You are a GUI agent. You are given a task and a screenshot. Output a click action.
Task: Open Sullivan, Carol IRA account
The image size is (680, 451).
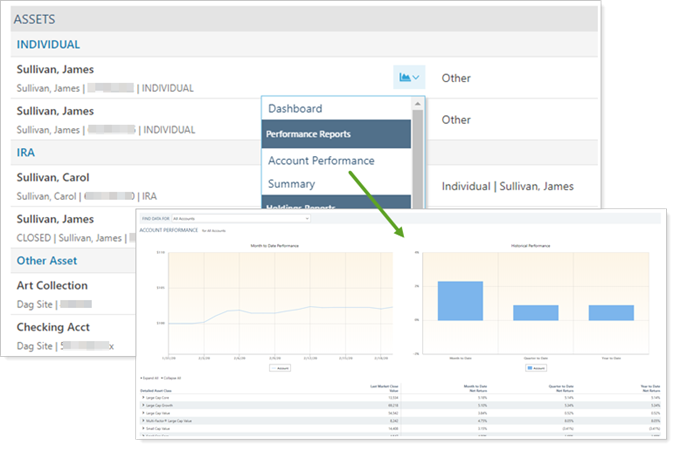52,177
